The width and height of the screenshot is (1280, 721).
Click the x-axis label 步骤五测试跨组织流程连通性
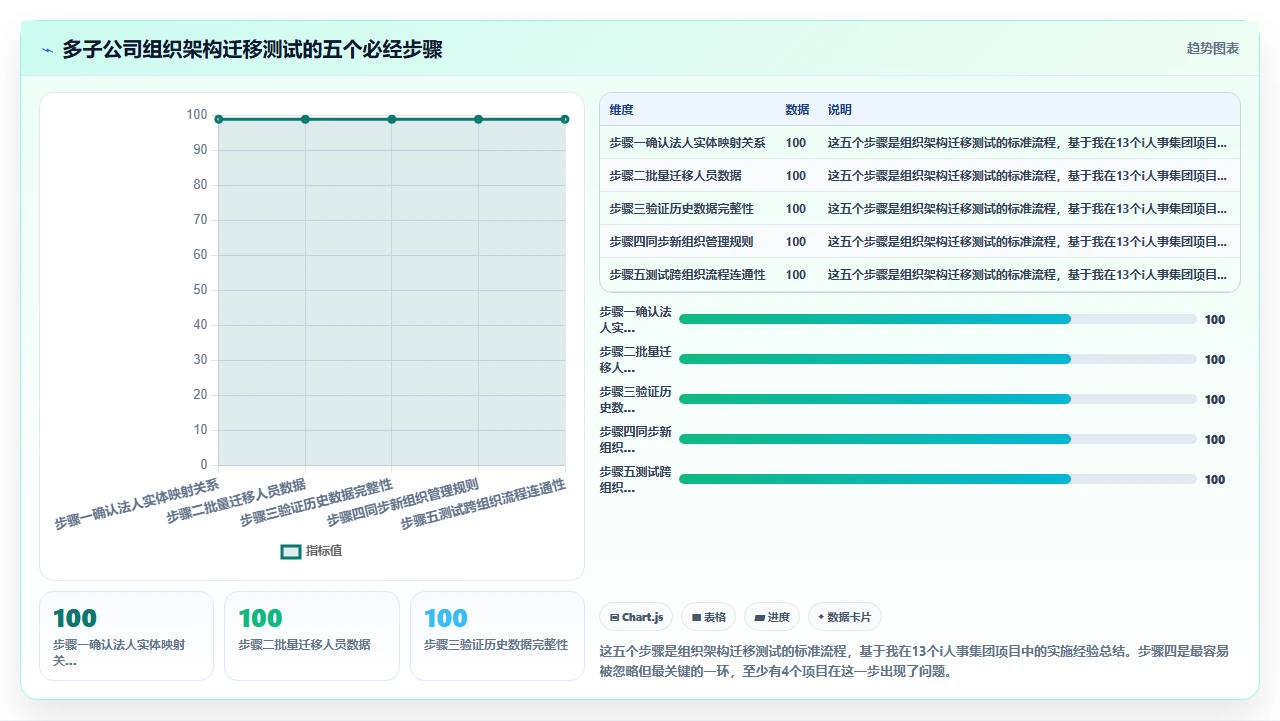tap(484, 505)
